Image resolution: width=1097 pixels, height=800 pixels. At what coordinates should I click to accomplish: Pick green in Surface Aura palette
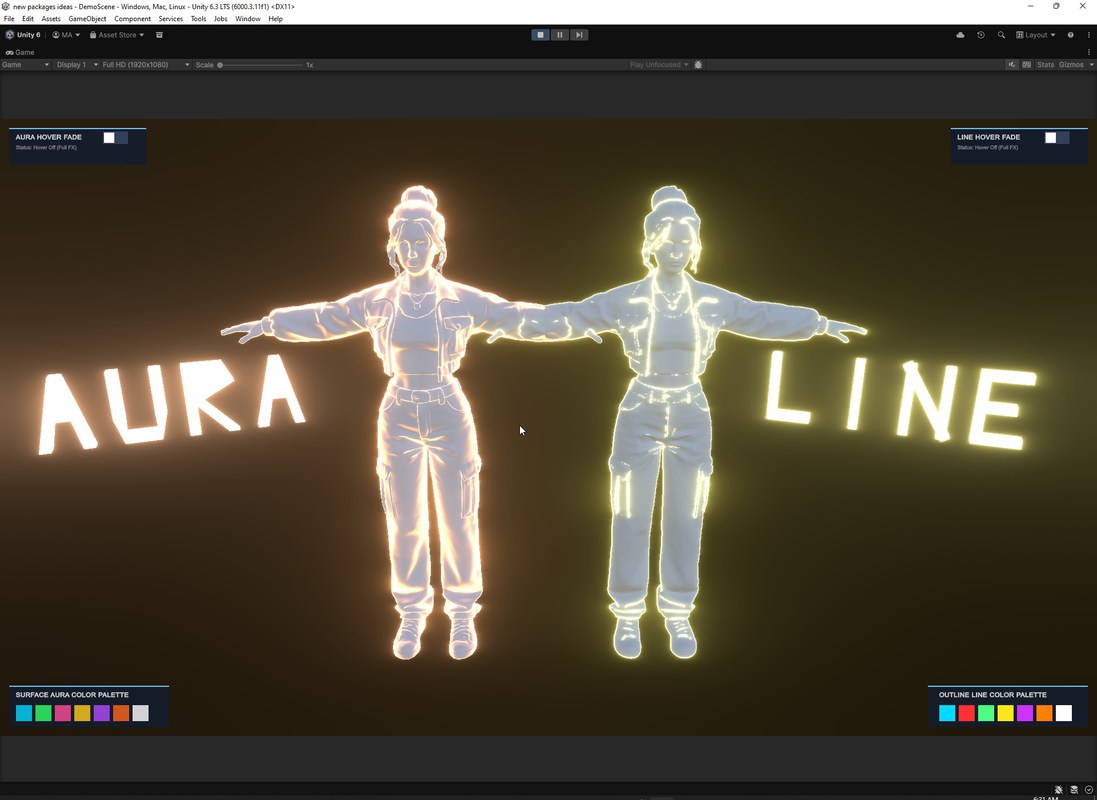pos(43,713)
